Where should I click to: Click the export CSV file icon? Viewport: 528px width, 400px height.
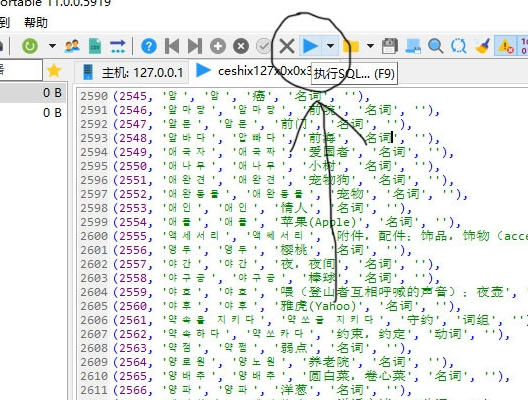tap(95, 46)
